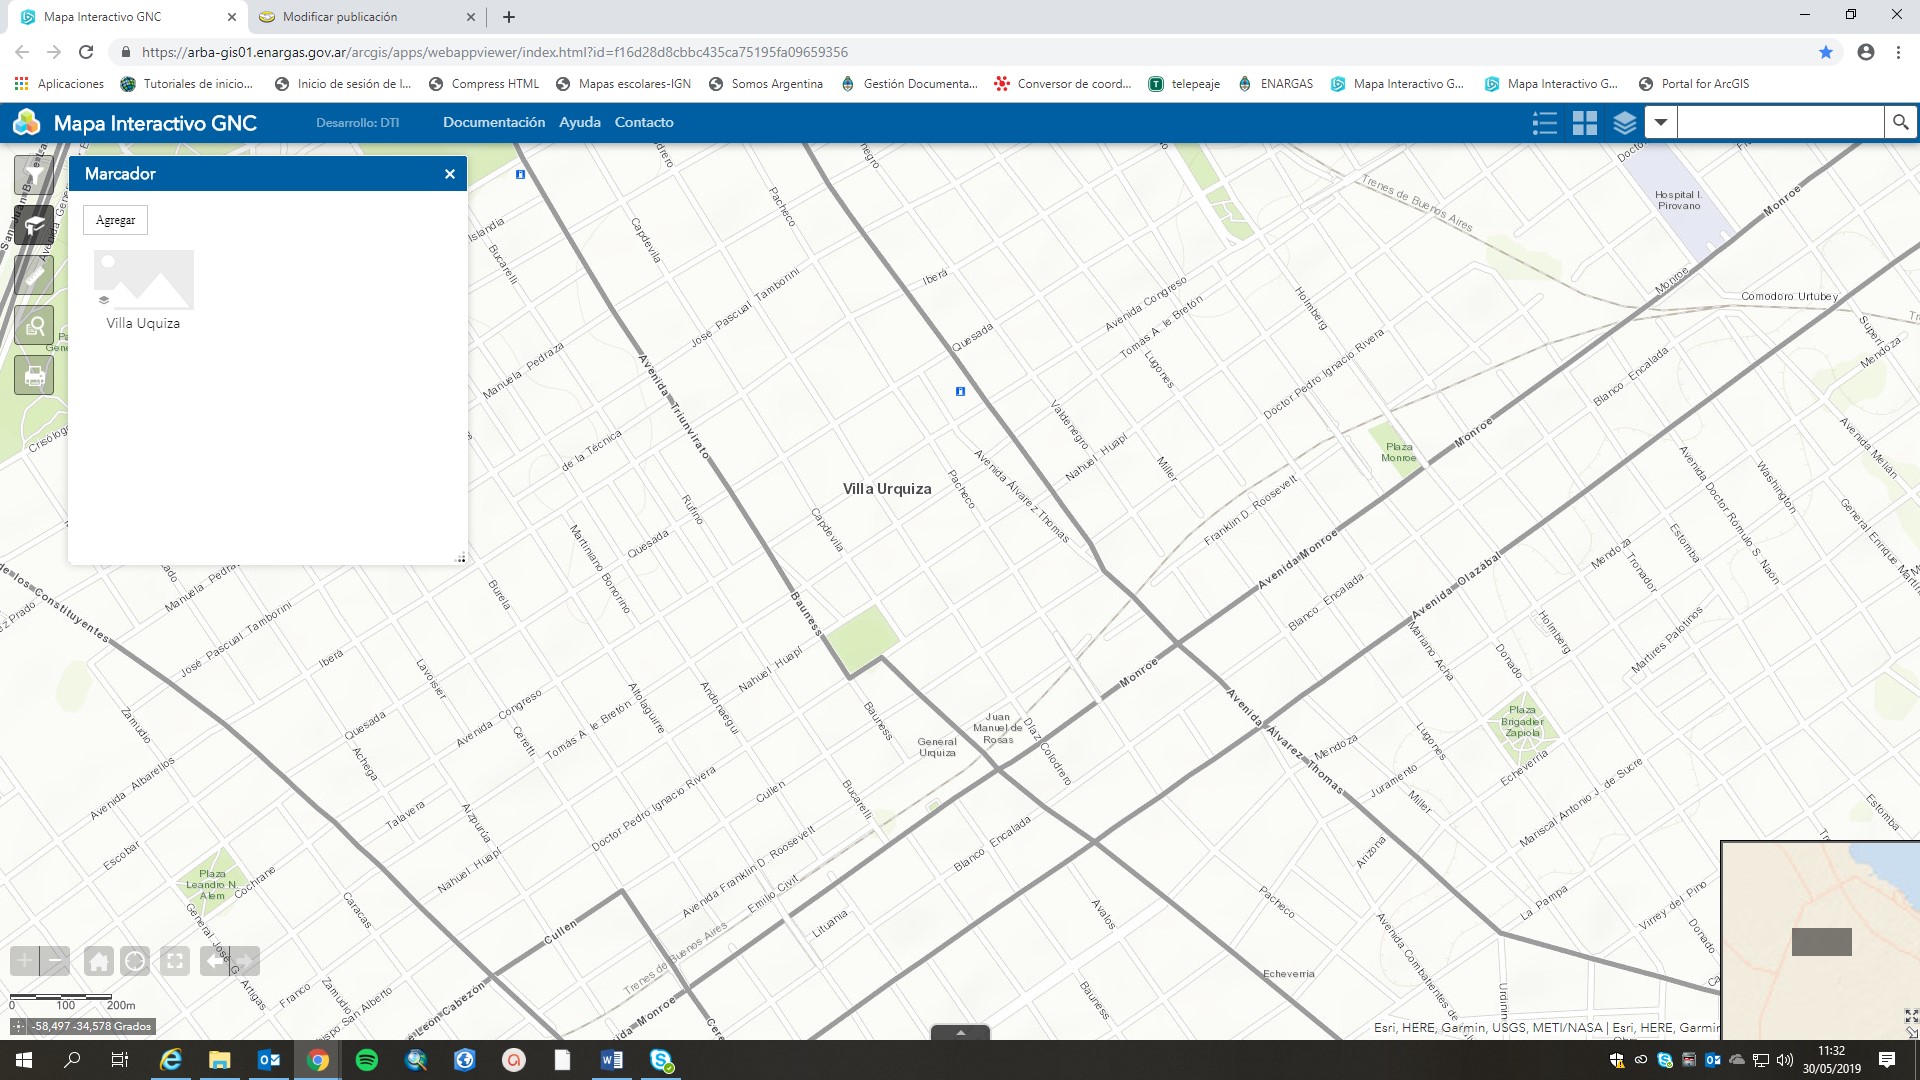Toggle the Bookmark (Marcador) widget

click(34, 225)
